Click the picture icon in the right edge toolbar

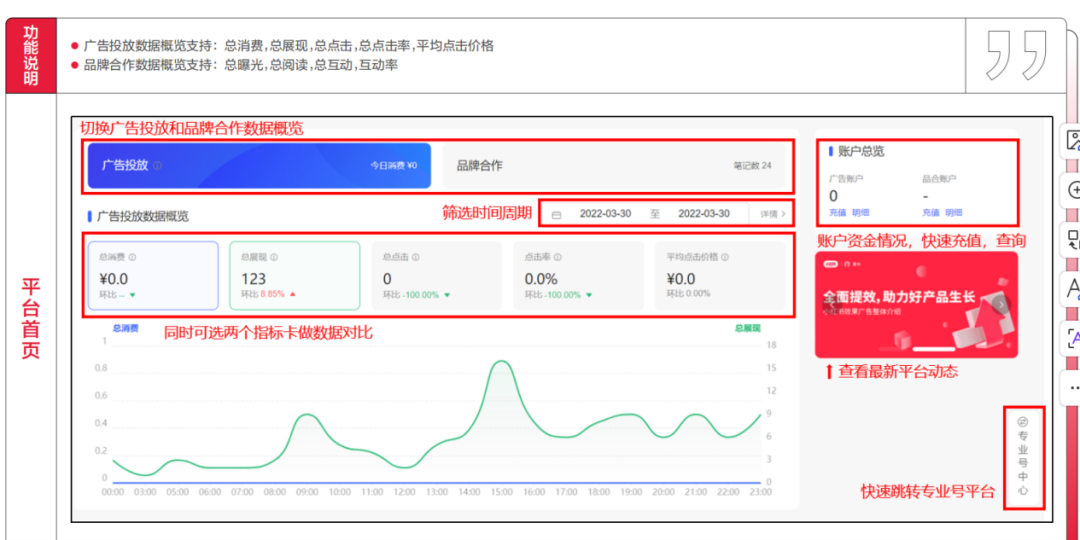click(x=1072, y=141)
